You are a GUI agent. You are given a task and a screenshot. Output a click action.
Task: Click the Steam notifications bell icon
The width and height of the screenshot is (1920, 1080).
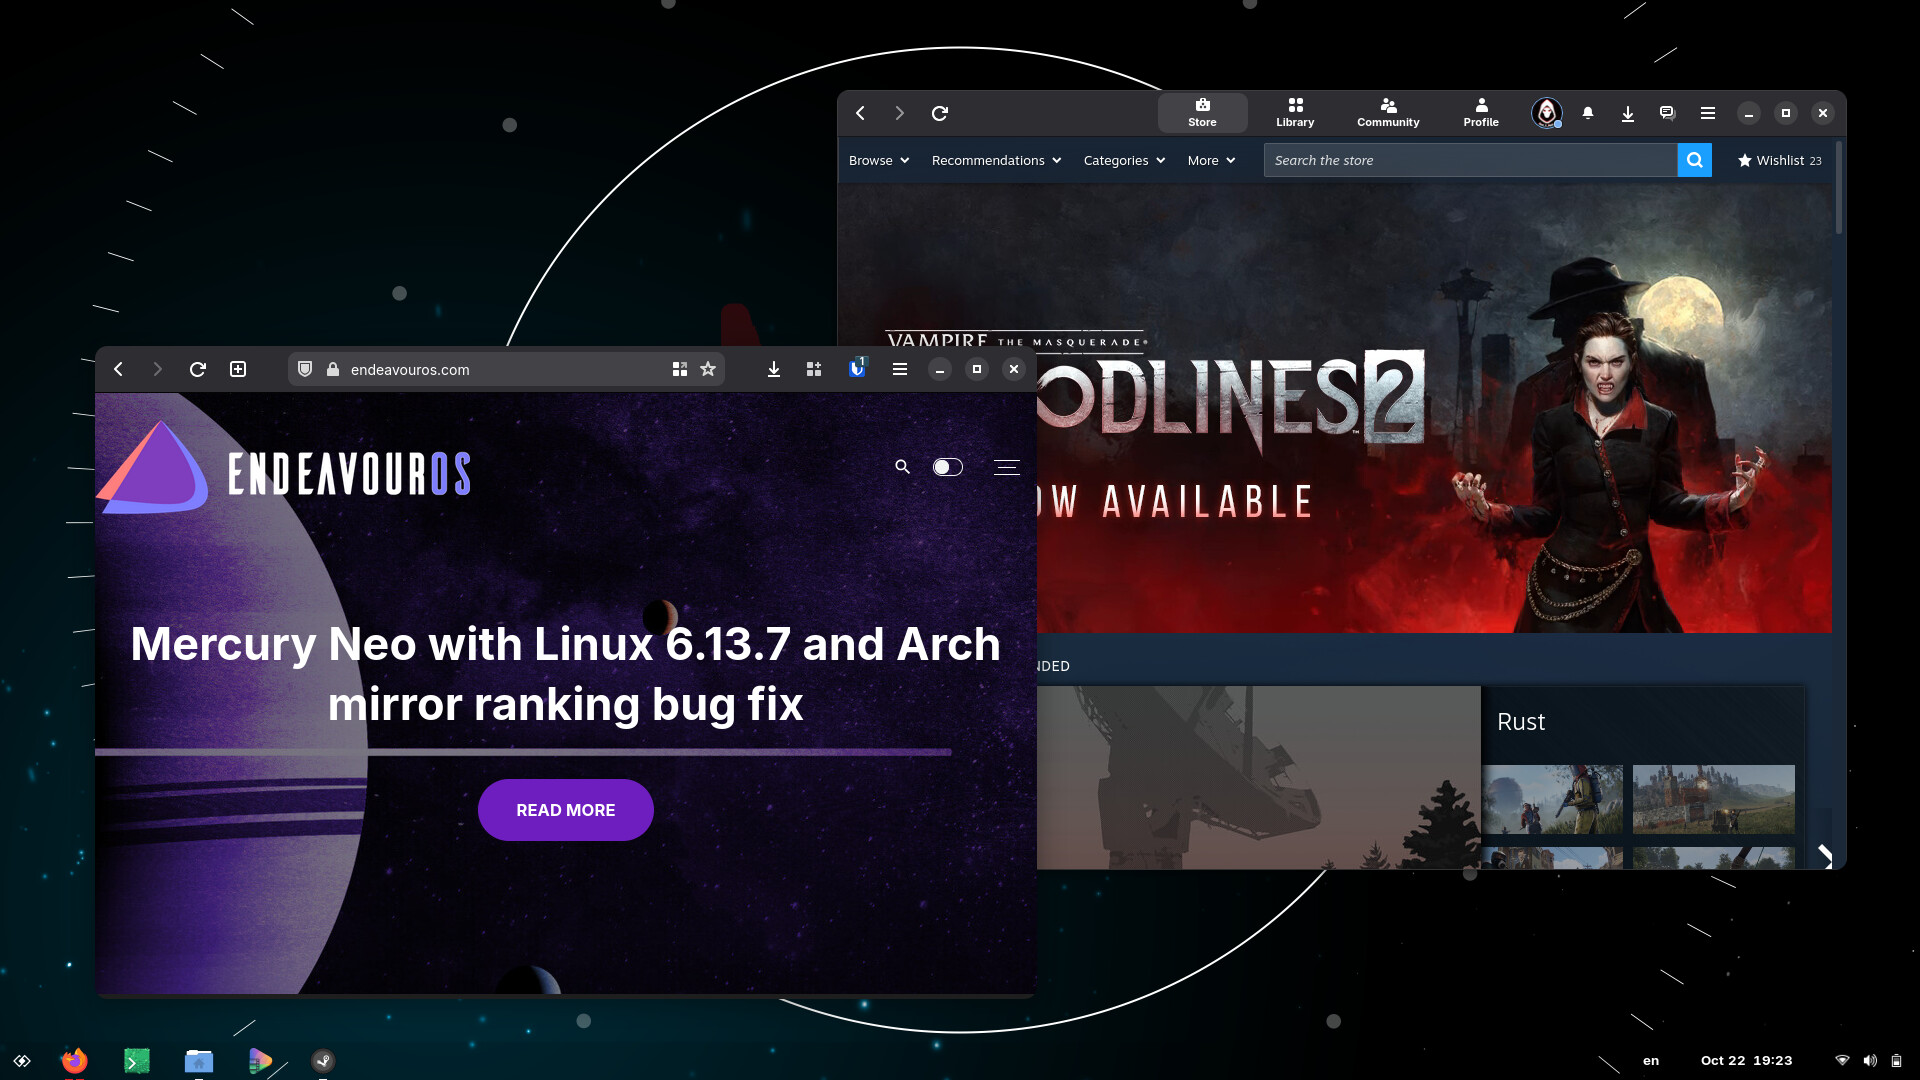[x=1588, y=114]
